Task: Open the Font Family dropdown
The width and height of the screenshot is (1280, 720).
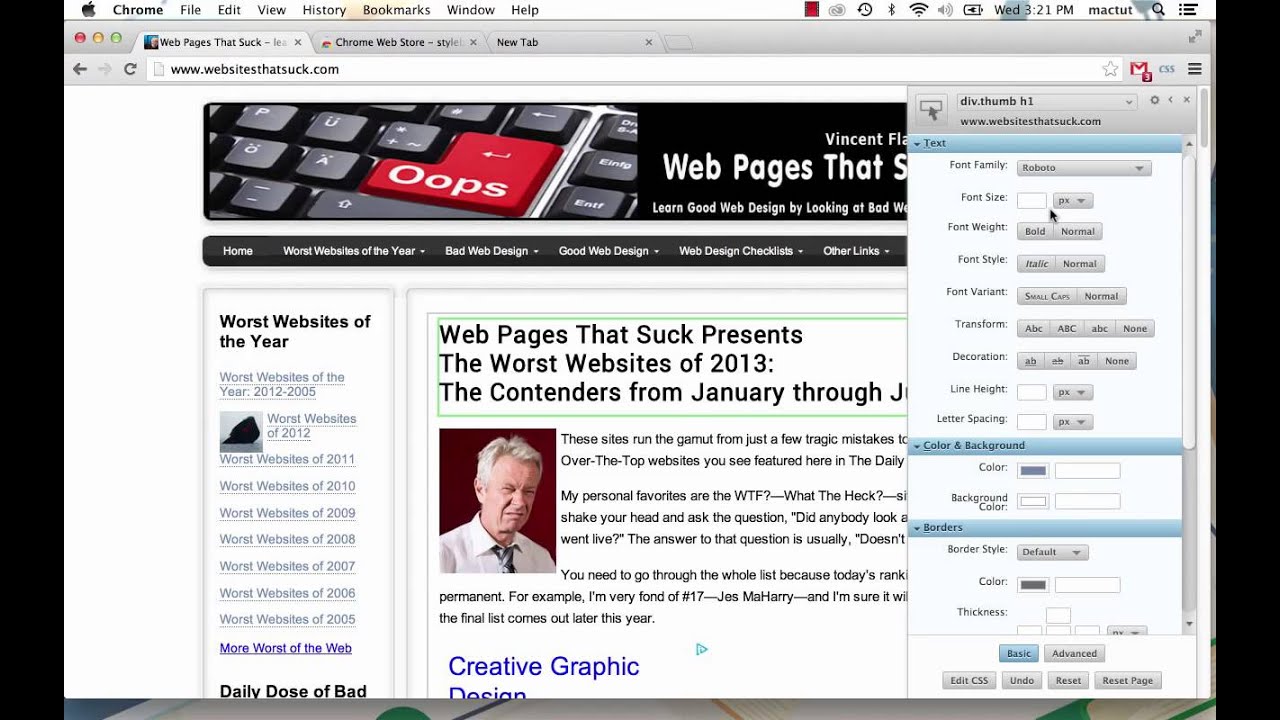Action: click(x=1084, y=168)
